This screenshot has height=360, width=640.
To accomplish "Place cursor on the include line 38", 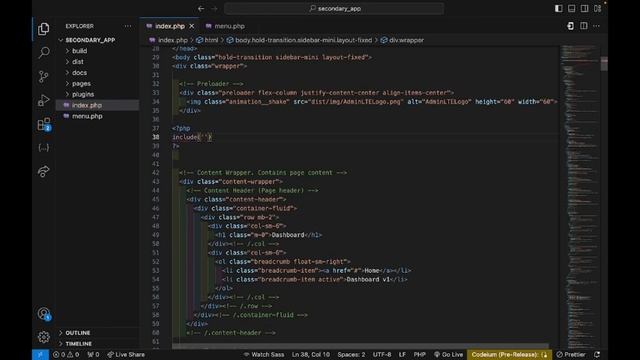I will (192, 137).
